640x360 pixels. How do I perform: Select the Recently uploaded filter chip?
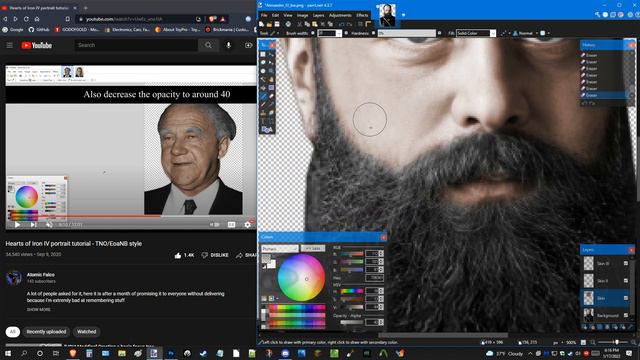pyautogui.click(x=46, y=331)
